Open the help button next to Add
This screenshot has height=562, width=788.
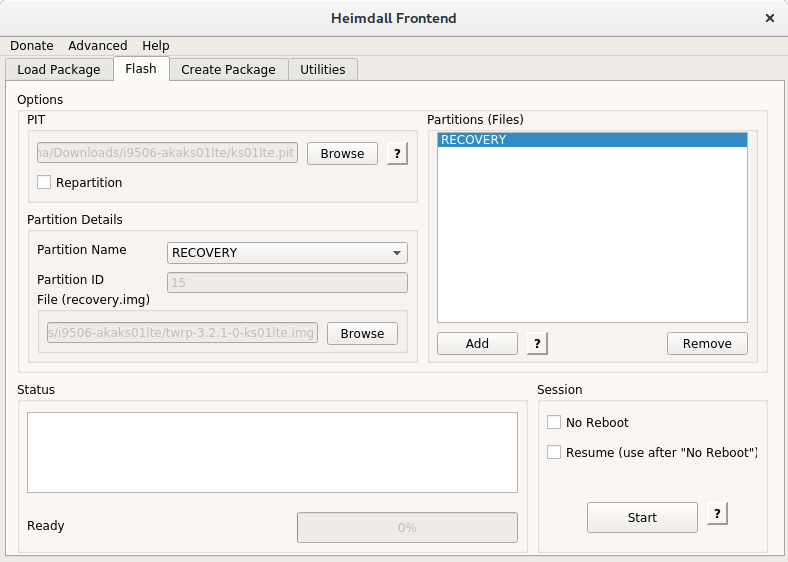[537, 343]
